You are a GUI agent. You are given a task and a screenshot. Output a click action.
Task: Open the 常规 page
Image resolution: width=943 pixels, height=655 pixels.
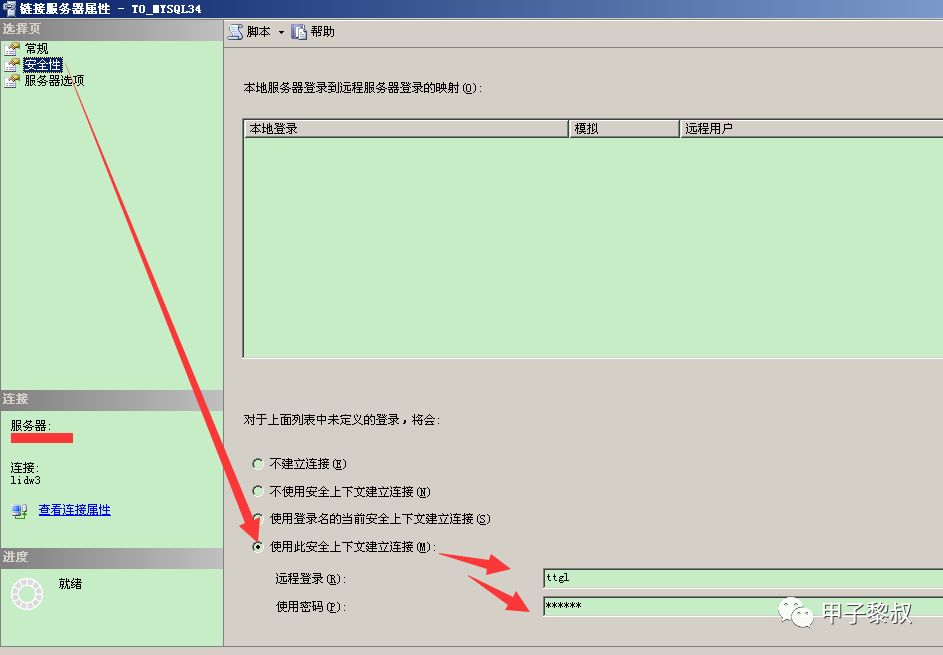tap(36, 48)
